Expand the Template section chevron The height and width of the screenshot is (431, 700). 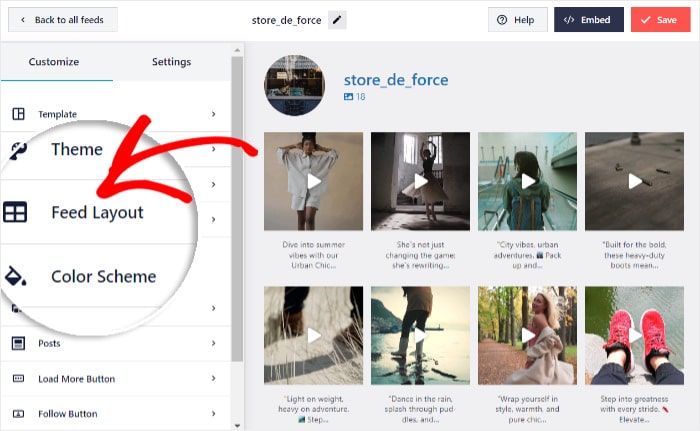(x=213, y=114)
